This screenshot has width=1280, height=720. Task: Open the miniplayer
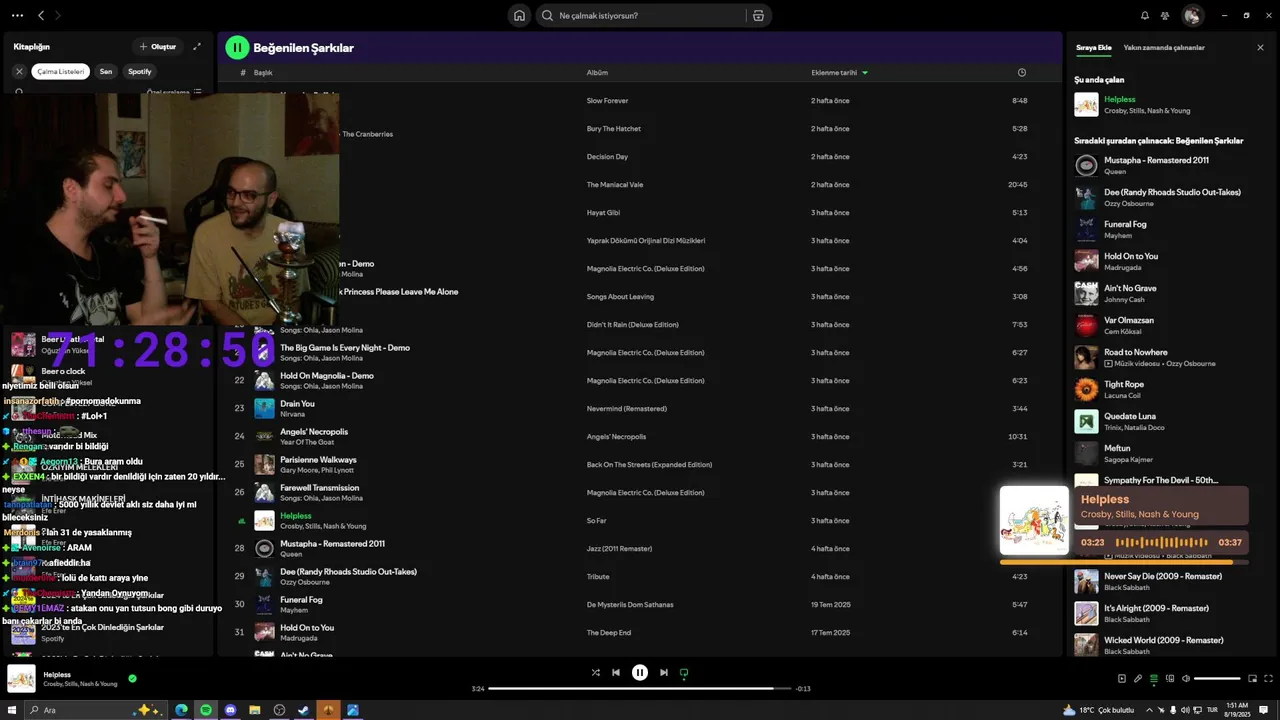point(1252,678)
